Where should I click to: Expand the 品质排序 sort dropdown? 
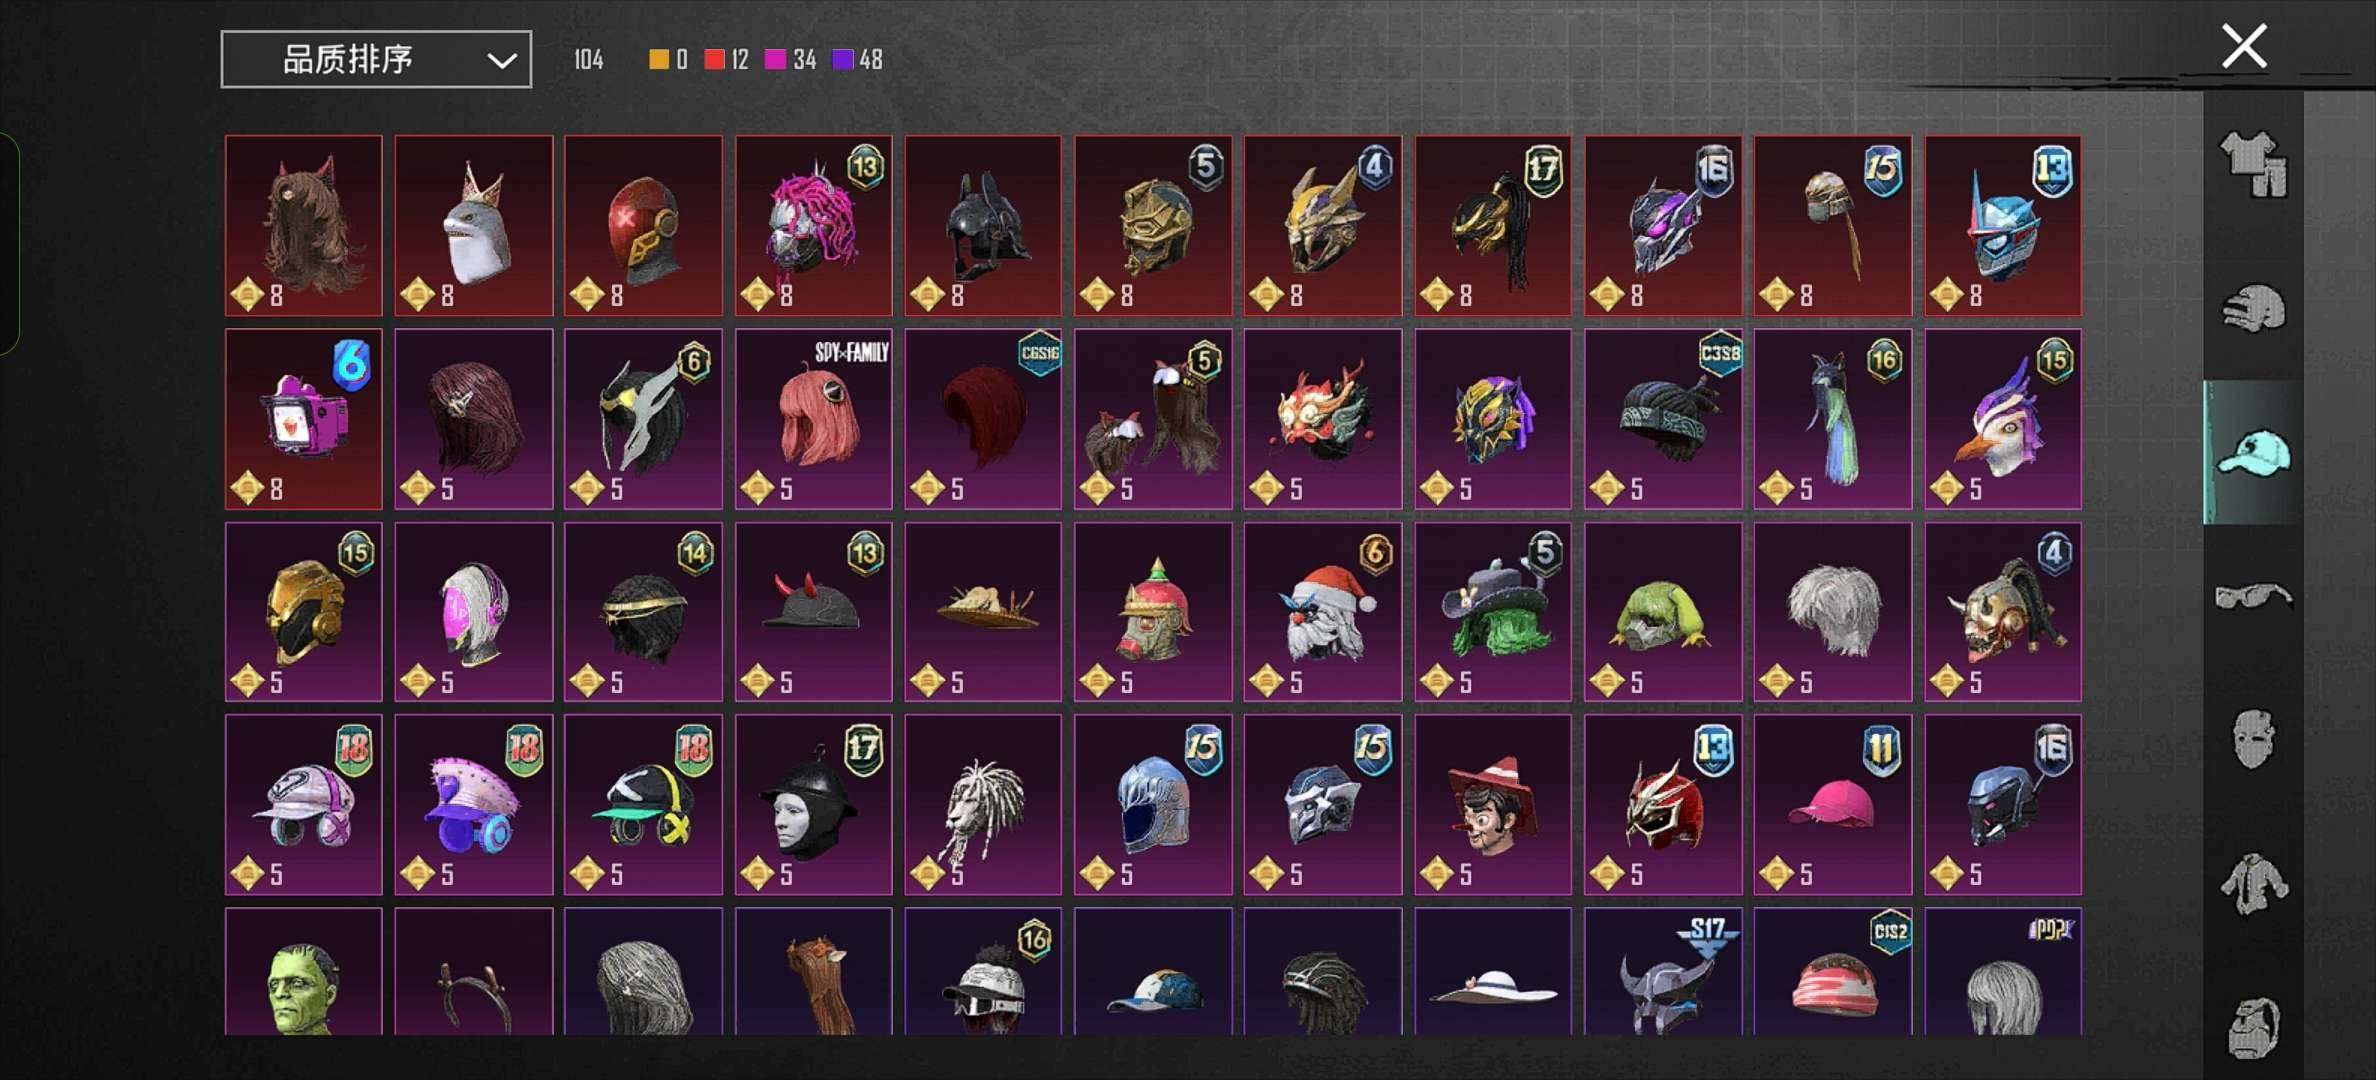(376, 60)
